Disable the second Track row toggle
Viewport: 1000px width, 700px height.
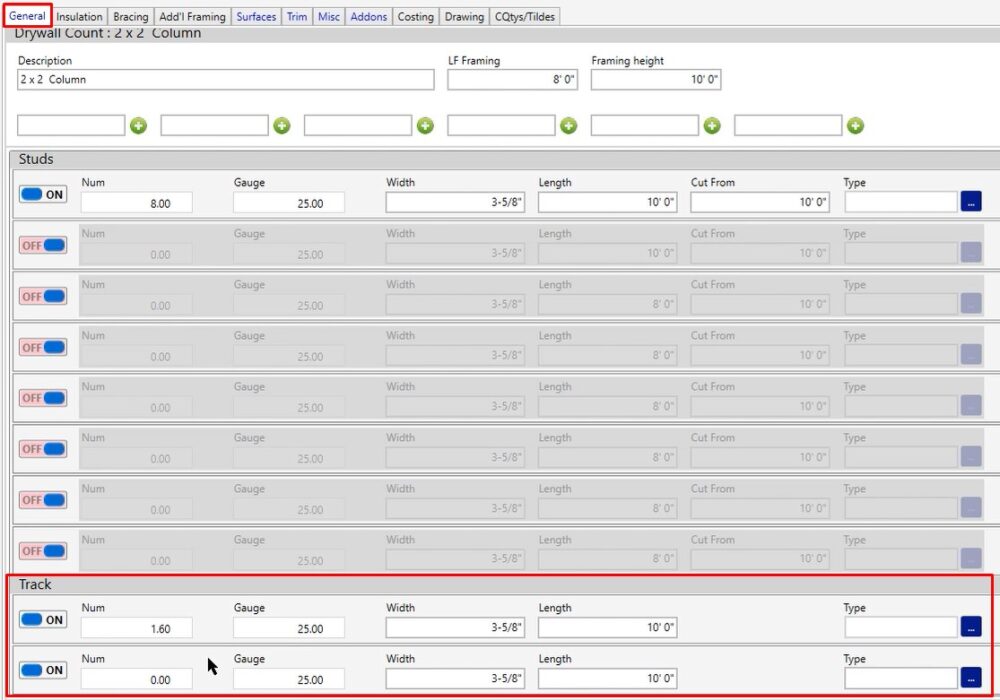point(43,671)
